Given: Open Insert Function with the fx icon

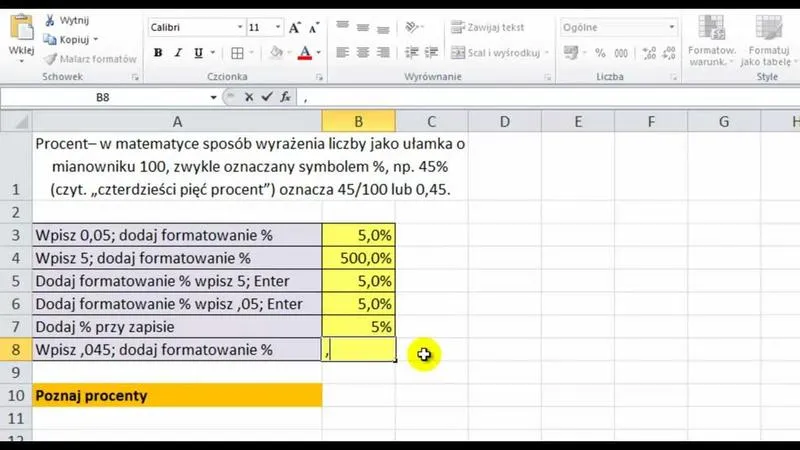Looking at the screenshot, I should click(285, 97).
